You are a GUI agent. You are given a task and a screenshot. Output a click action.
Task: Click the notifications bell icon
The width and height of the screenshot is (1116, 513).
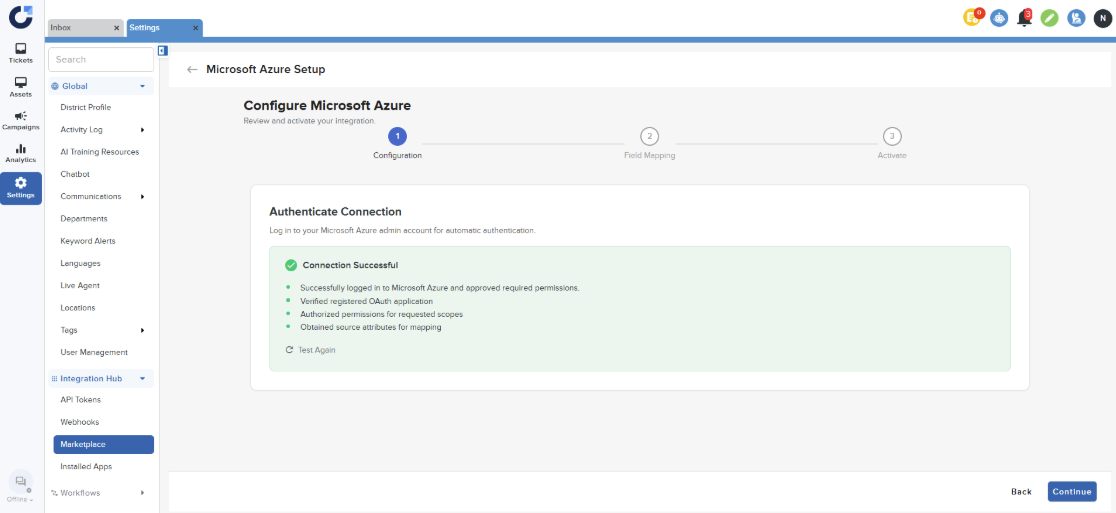pos(1023,18)
